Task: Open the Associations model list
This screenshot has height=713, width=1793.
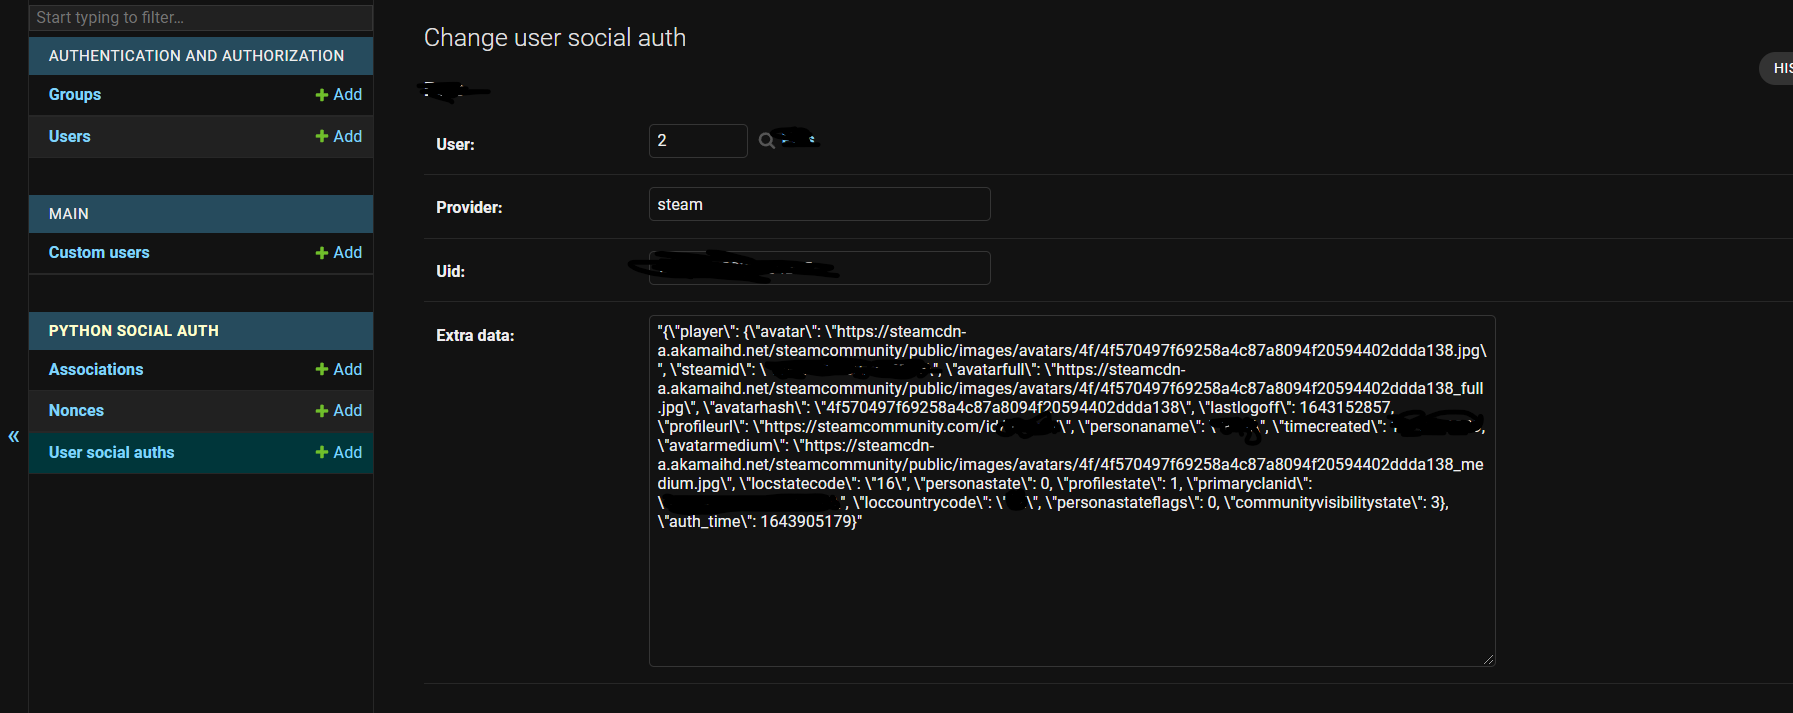Action: point(96,370)
